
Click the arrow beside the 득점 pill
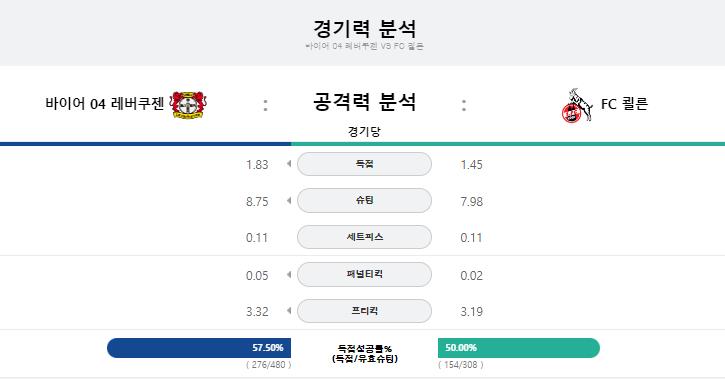(x=289, y=164)
